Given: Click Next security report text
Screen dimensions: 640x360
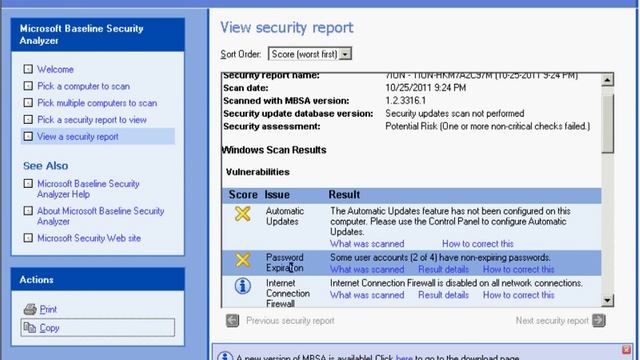Looking at the screenshot, I should click(552, 321).
